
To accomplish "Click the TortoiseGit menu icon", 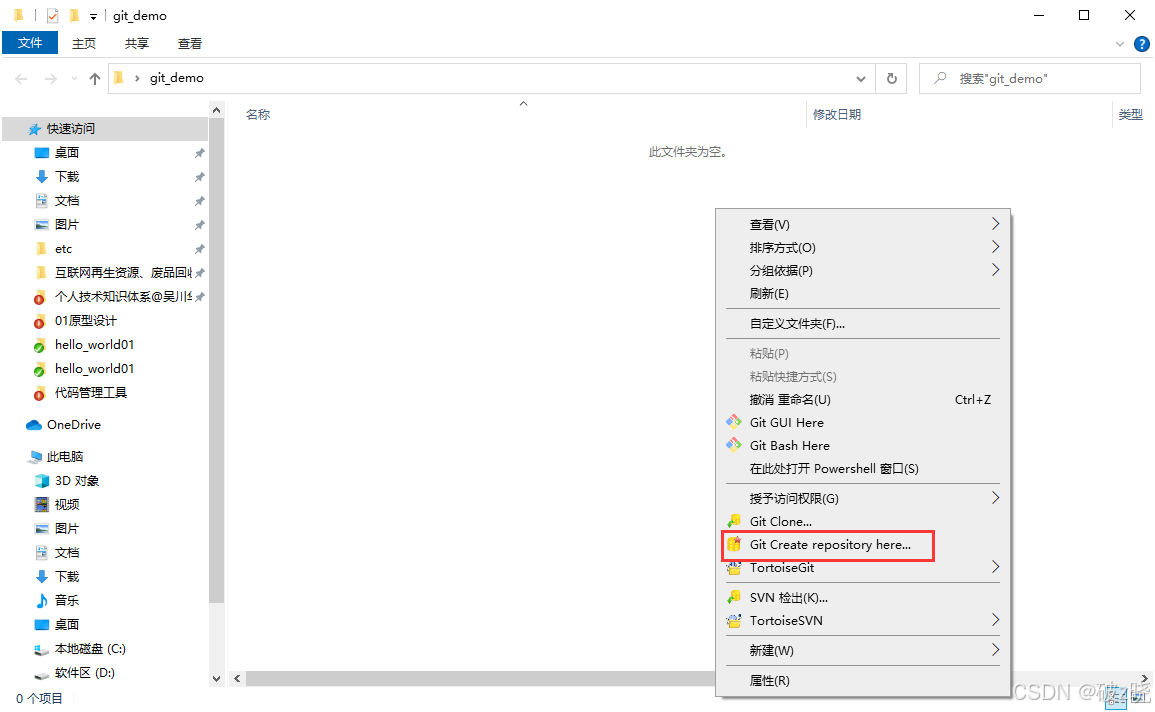I will coord(734,568).
